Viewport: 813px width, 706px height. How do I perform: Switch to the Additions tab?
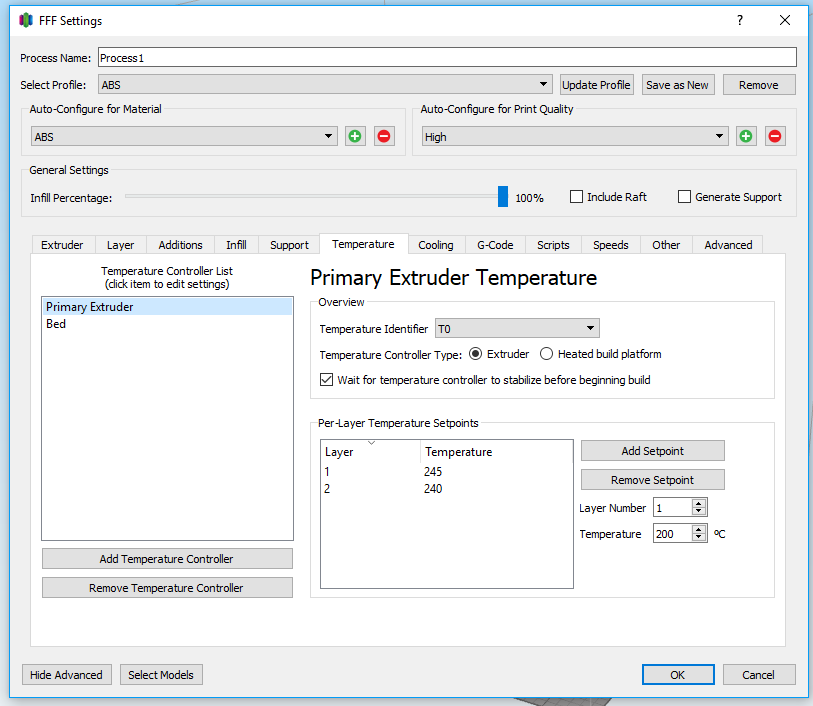point(180,245)
